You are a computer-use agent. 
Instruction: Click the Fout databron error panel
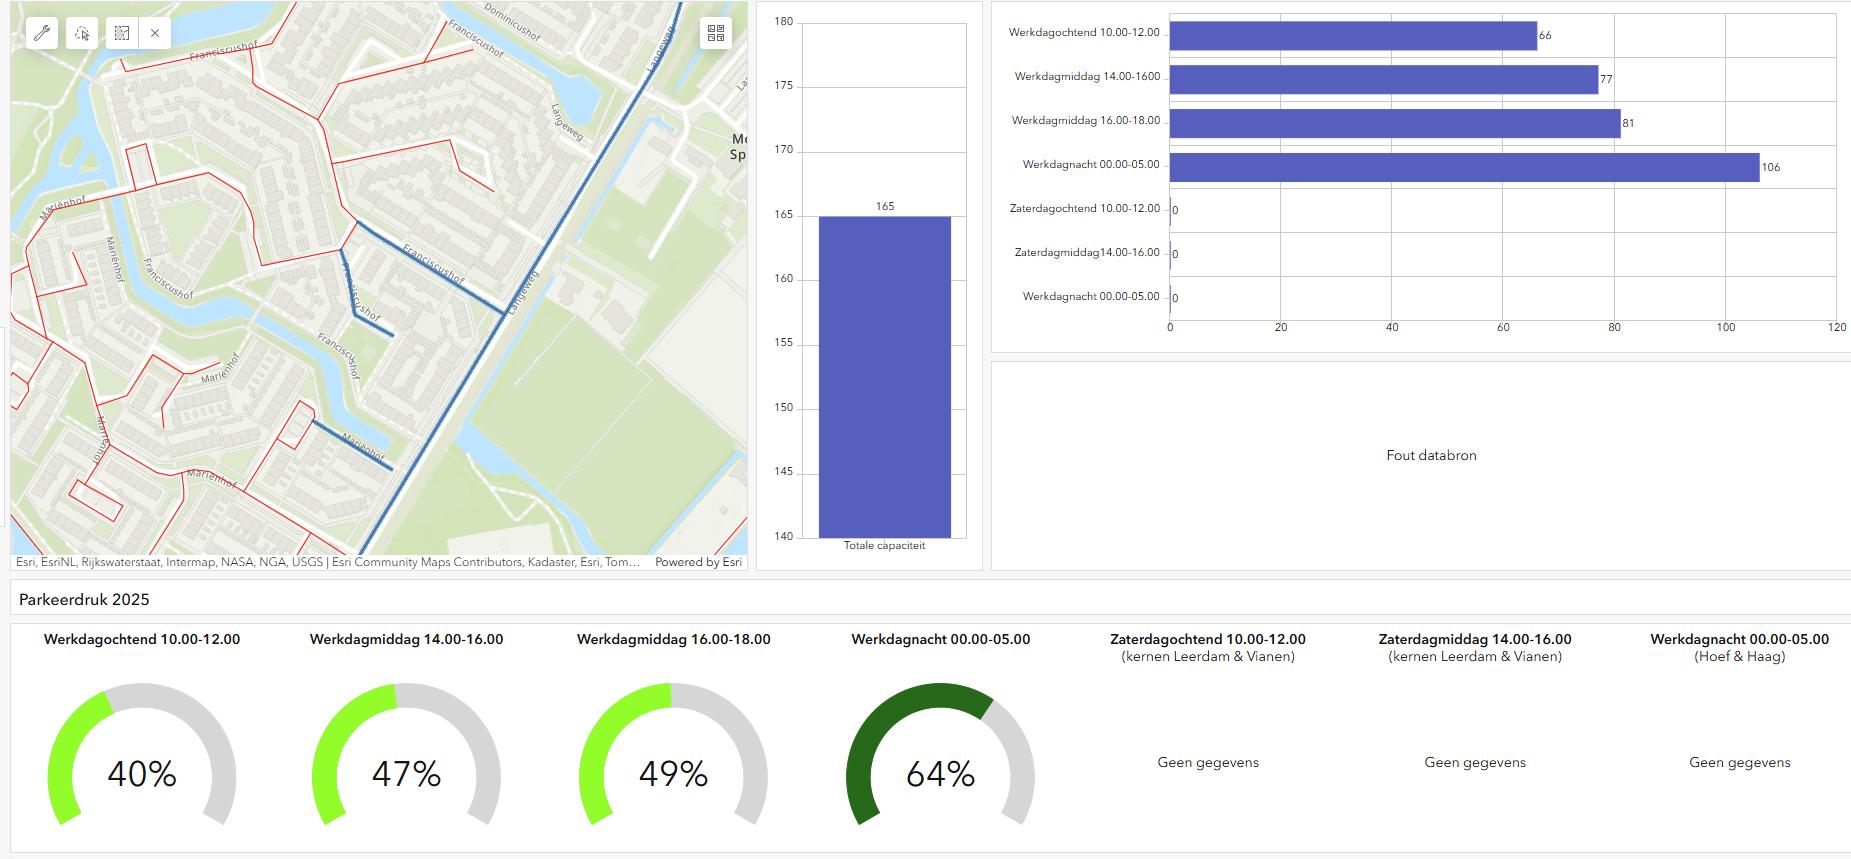1431,455
